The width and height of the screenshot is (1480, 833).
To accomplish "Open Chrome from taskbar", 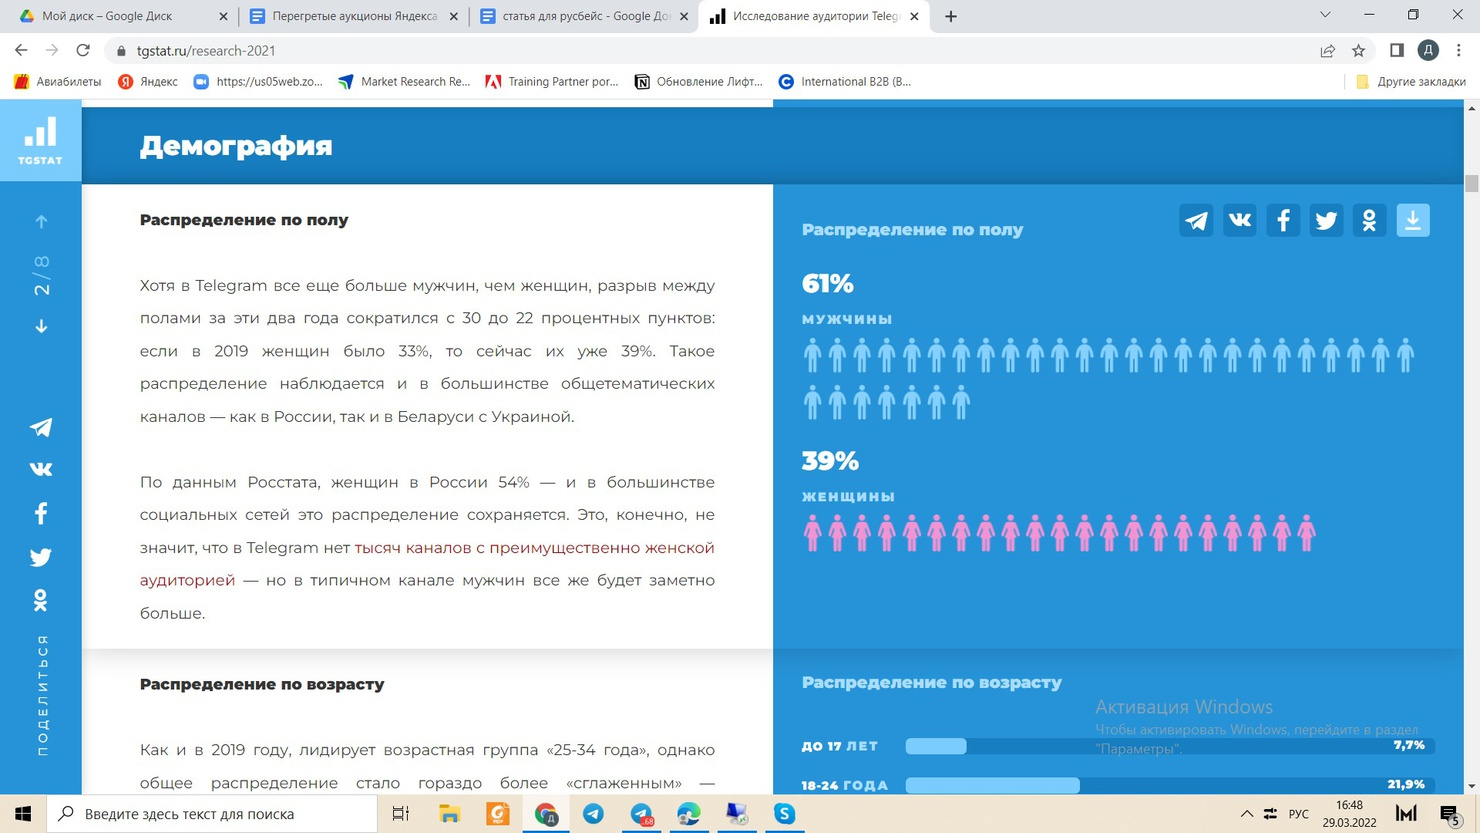I will (x=546, y=814).
